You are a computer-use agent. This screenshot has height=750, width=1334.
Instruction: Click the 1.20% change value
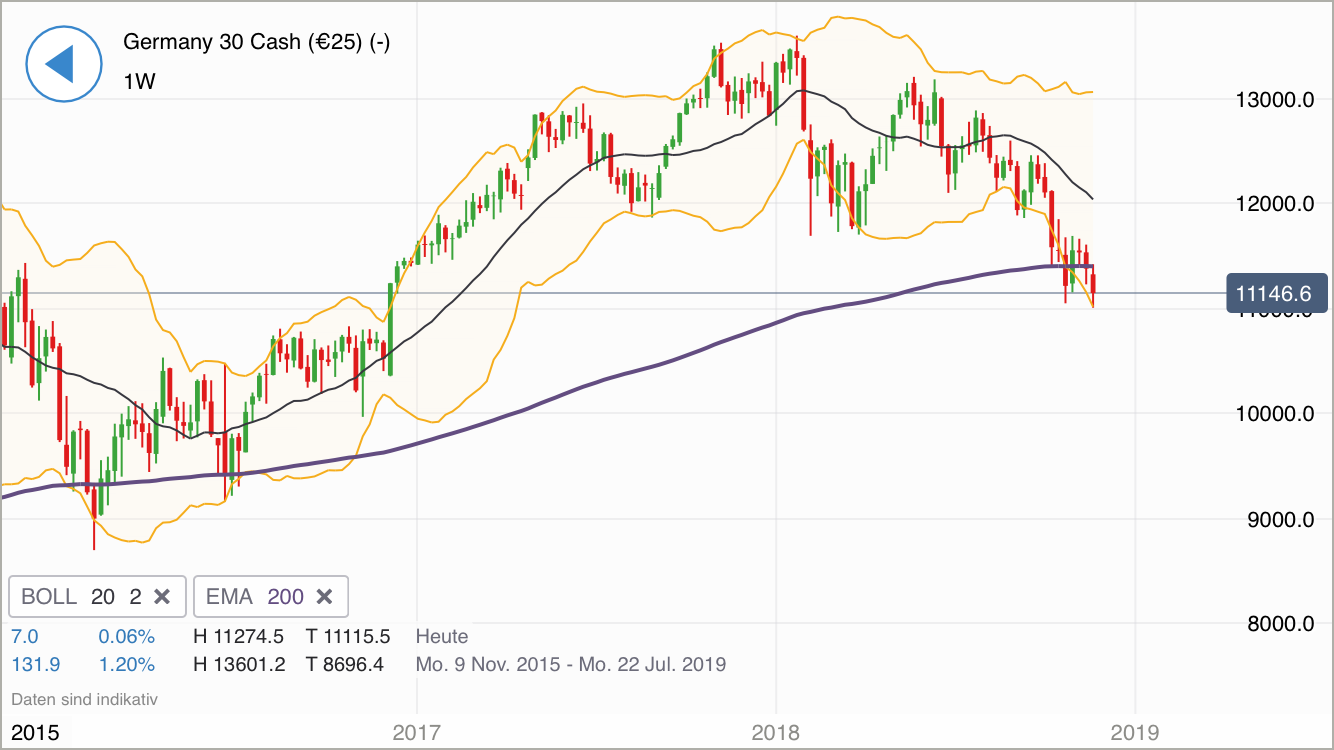[126, 664]
